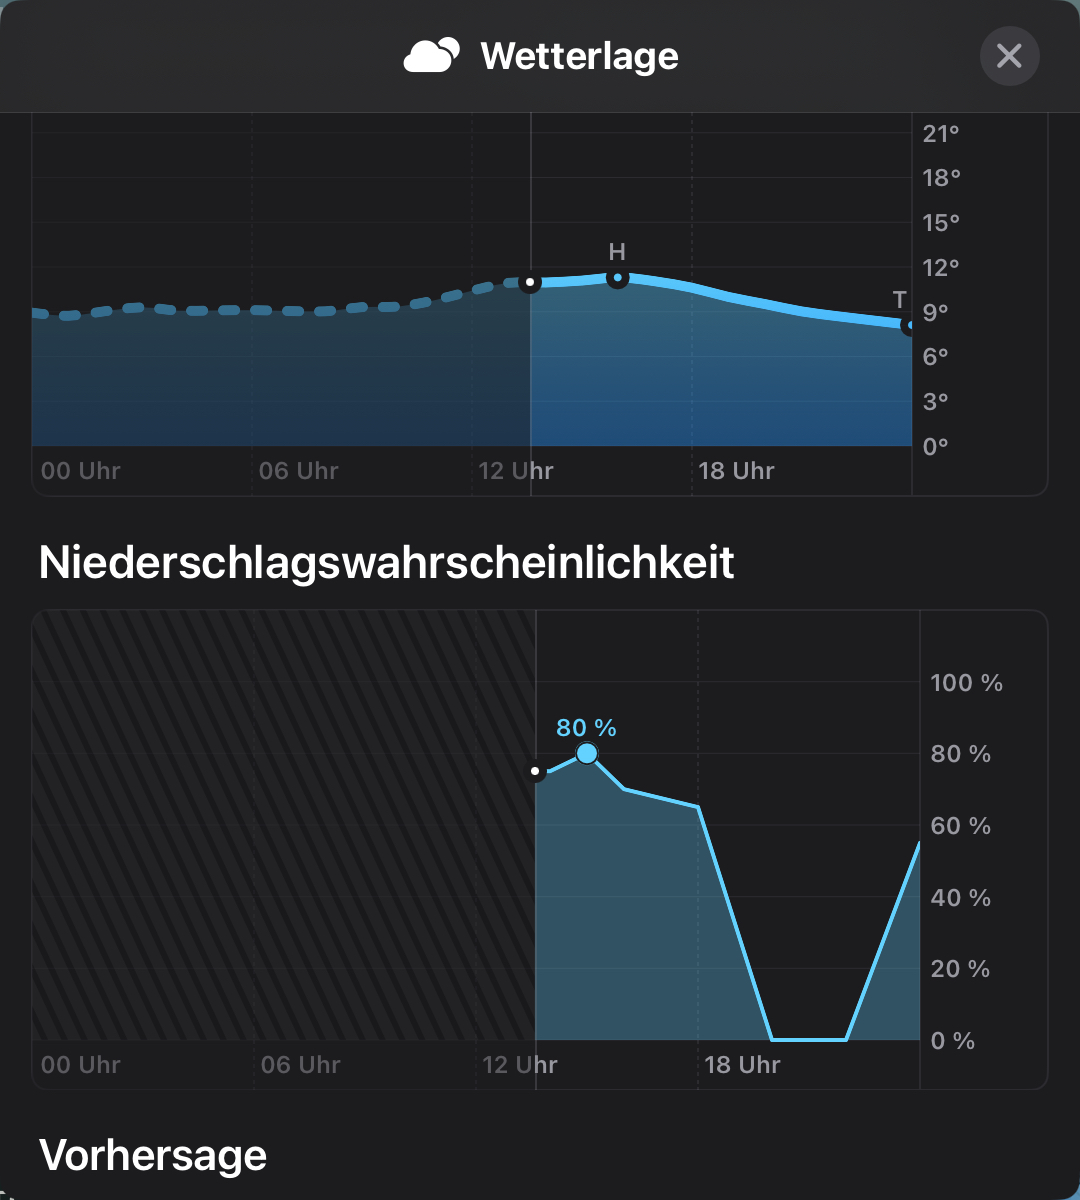The height and width of the screenshot is (1200, 1080).
Task: Click the Vorhersage heading
Action: pos(153,1155)
